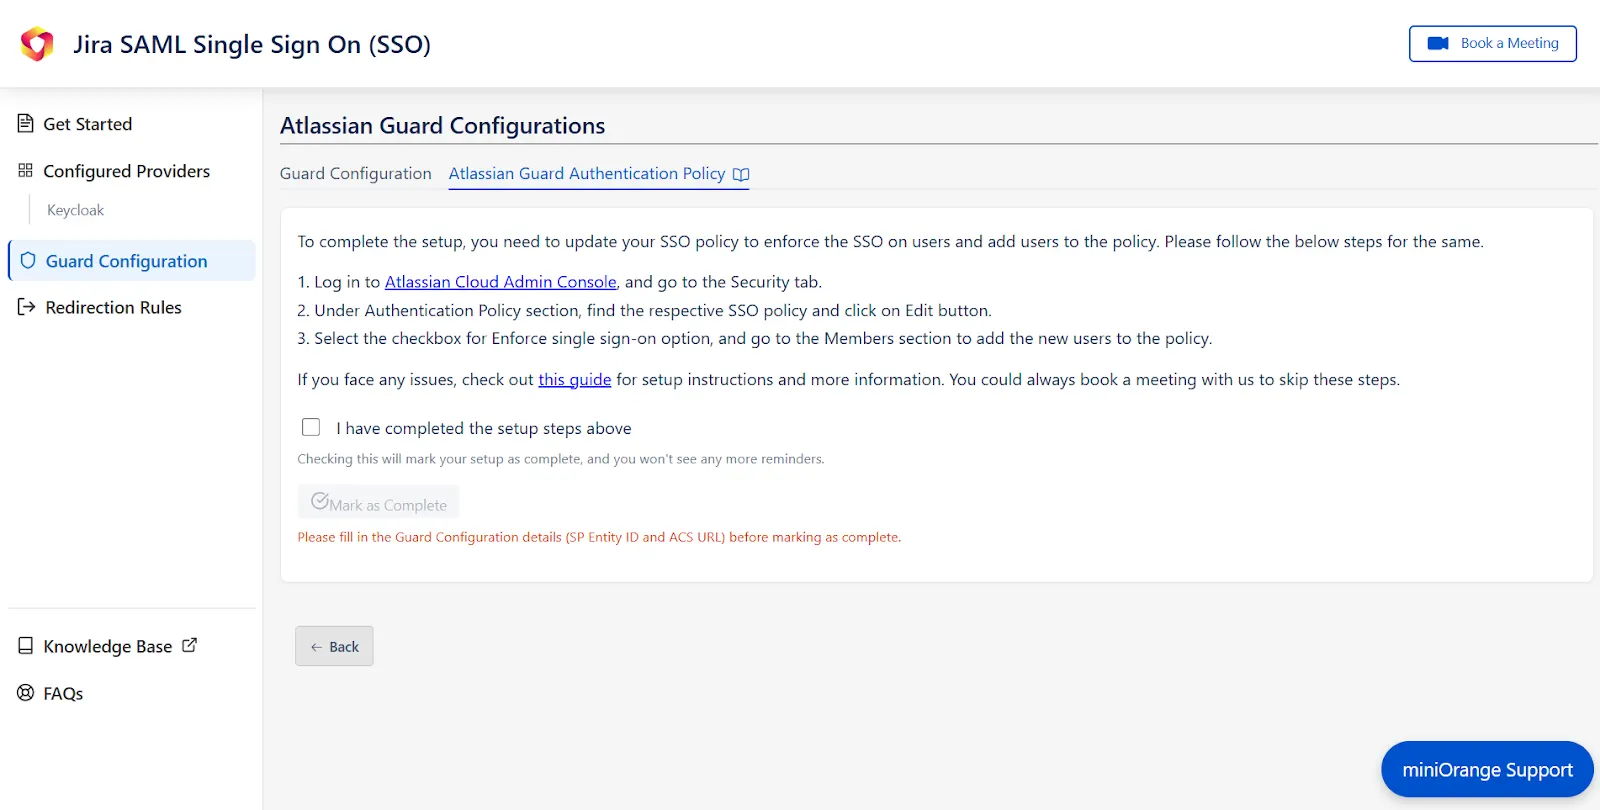Click the 'Jira SAML Single Sign On (SSO)' title

coord(252,44)
